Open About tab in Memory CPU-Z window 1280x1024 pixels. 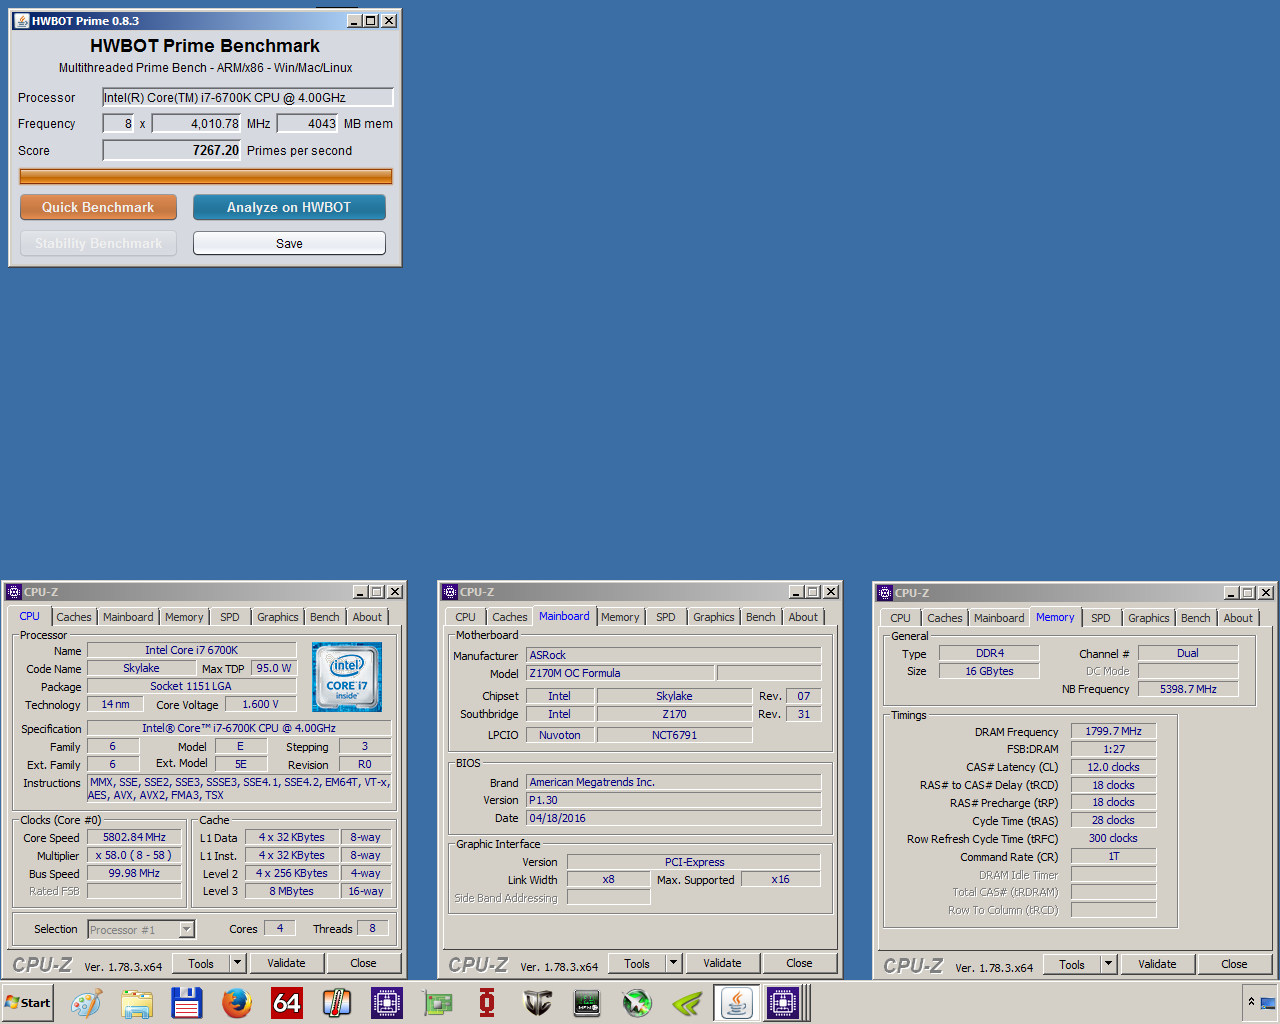pyautogui.click(x=1238, y=618)
